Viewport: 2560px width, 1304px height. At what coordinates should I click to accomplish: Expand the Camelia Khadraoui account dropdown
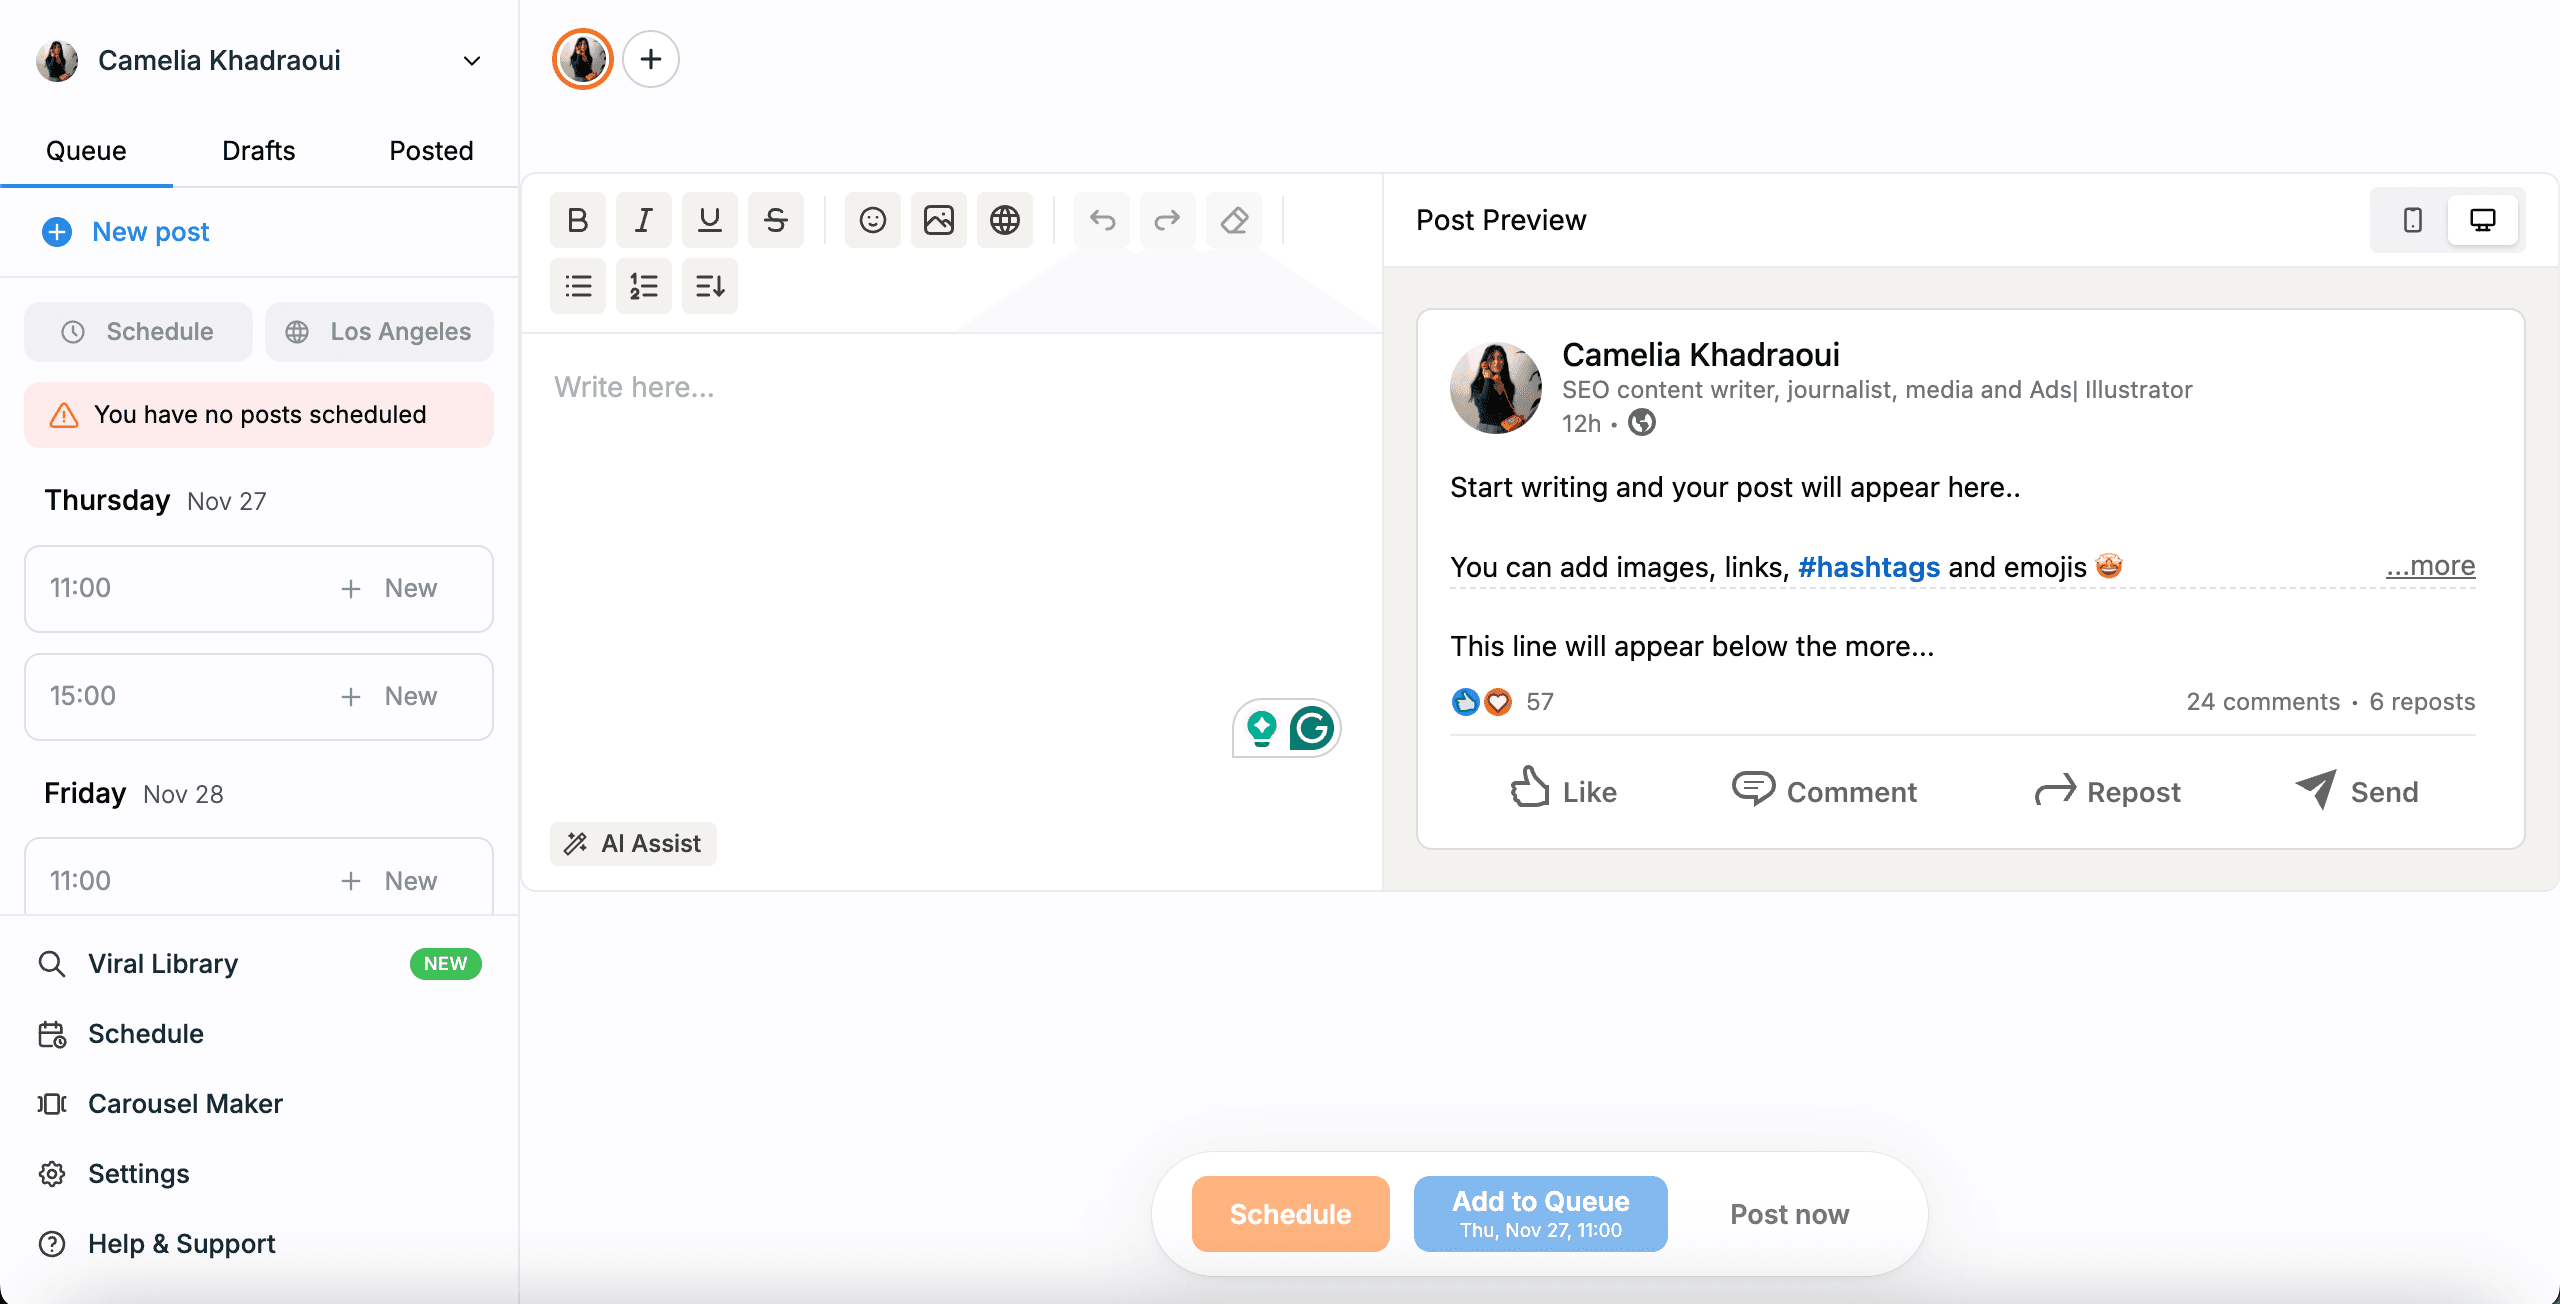[x=472, y=61]
